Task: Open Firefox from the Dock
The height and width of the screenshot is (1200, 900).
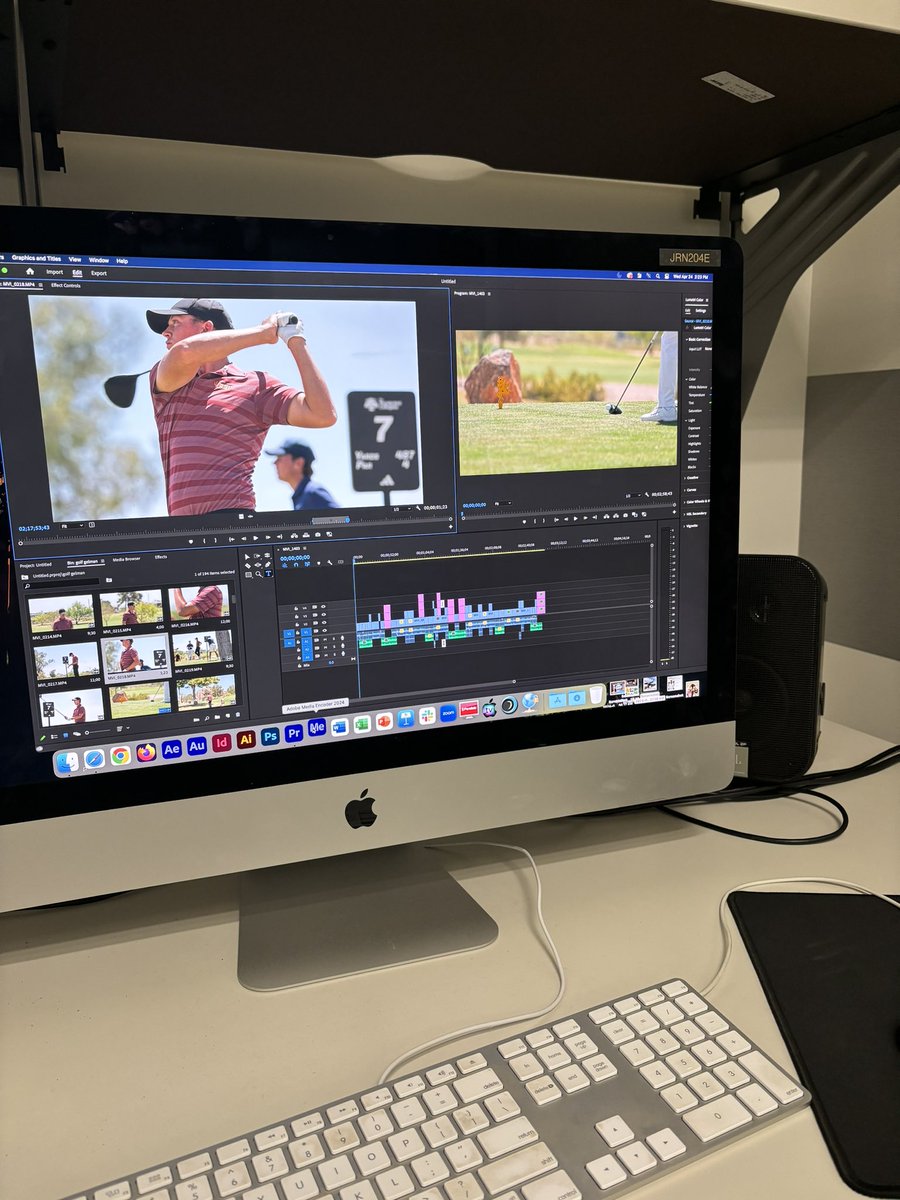Action: 146,752
